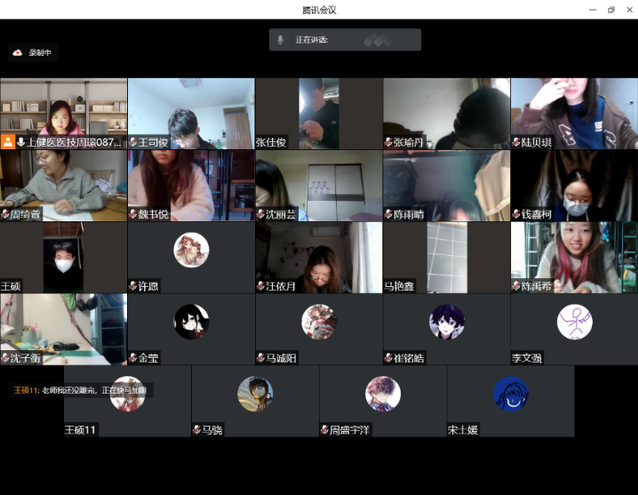Viewport: 638px width, 495px height.
Task: Click the muted mic icon beside 钱鑫柯
Action: click(517, 215)
